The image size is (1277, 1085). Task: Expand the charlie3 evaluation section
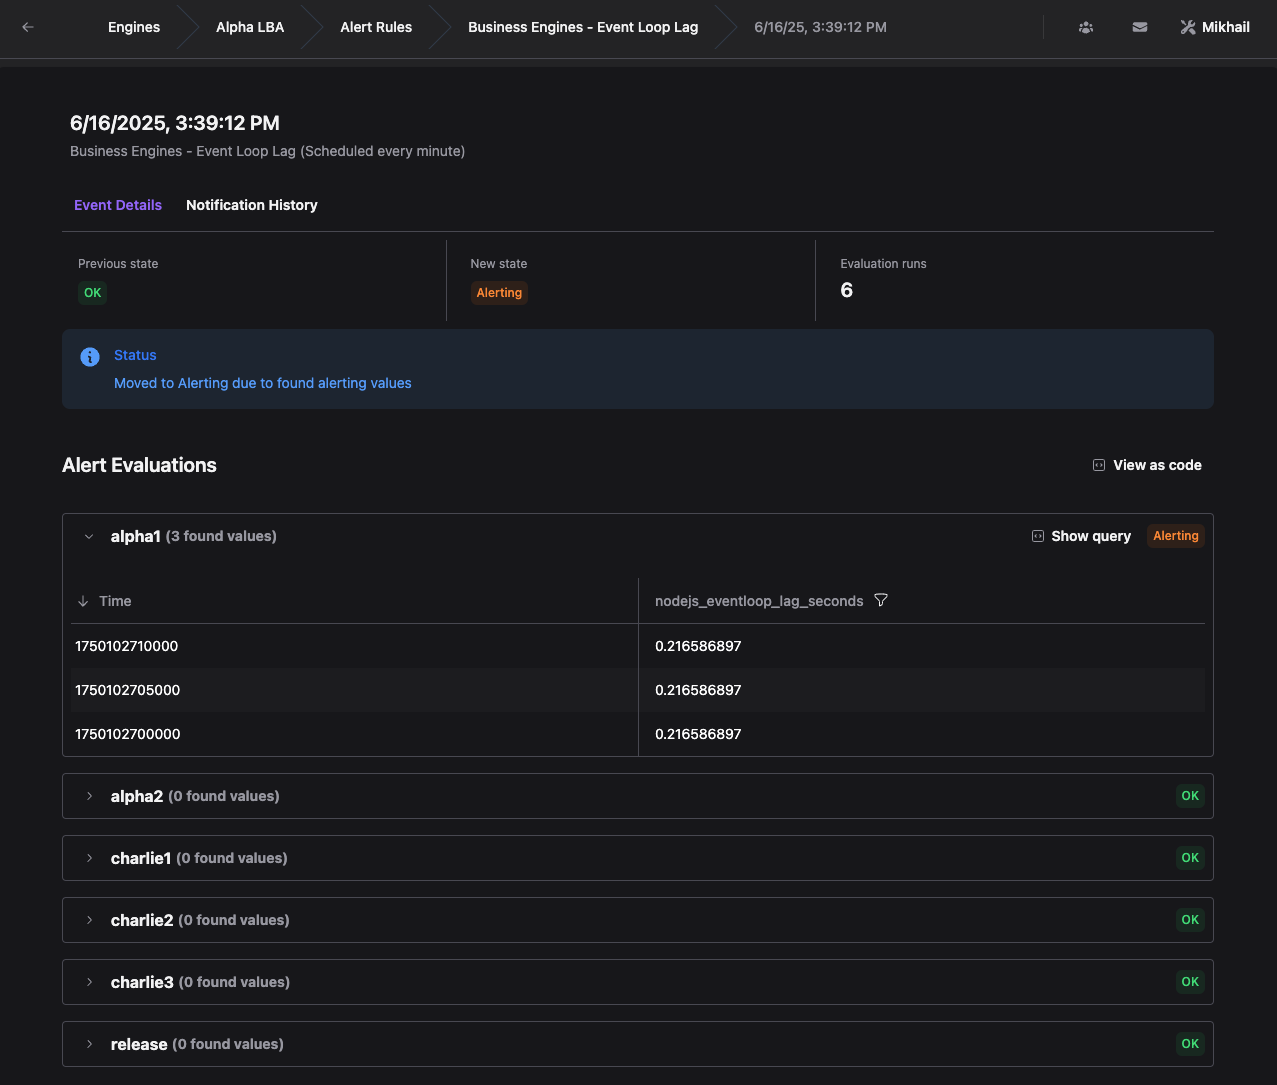tap(89, 982)
